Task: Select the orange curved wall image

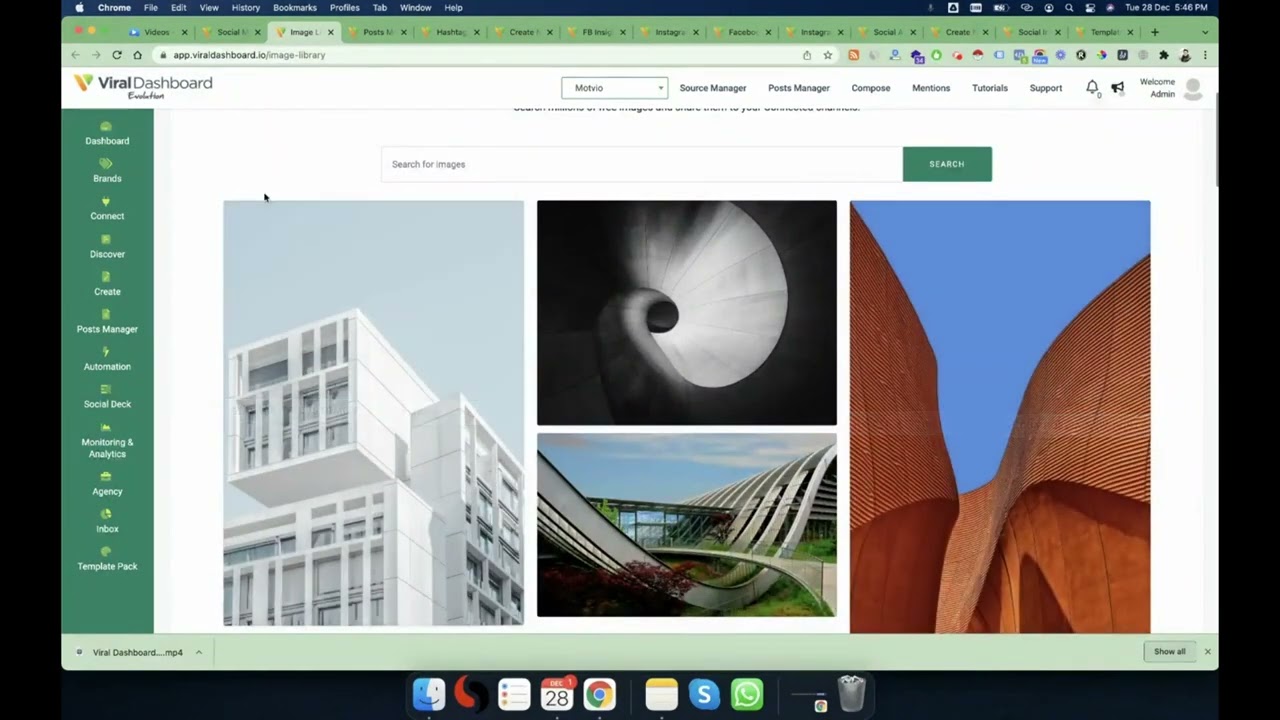Action: pyautogui.click(x=1000, y=417)
